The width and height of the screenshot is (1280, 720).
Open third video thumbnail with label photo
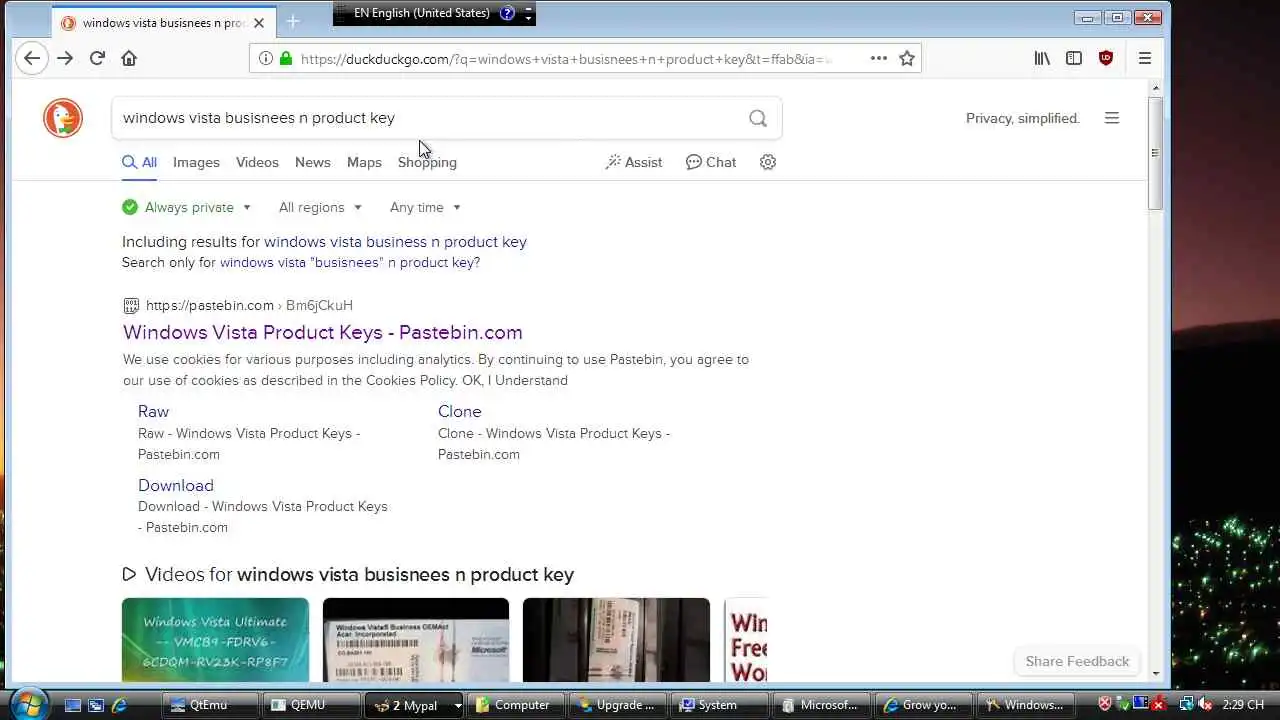[616, 640]
